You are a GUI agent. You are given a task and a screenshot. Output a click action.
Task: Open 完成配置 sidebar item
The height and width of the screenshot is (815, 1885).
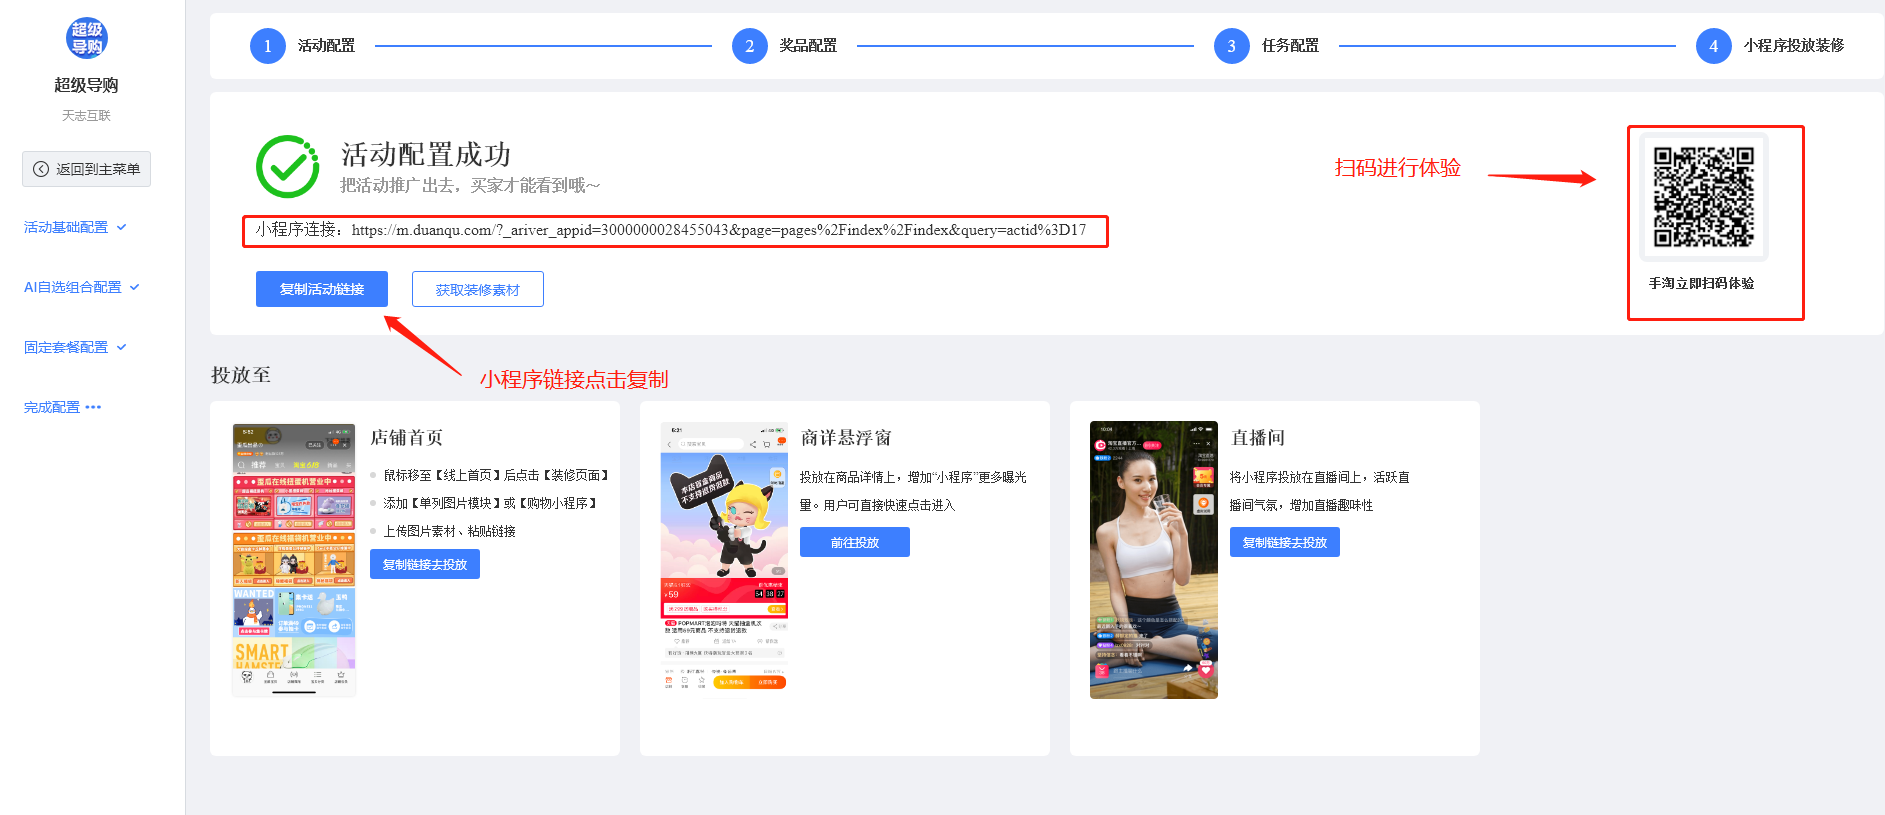(52, 407)
